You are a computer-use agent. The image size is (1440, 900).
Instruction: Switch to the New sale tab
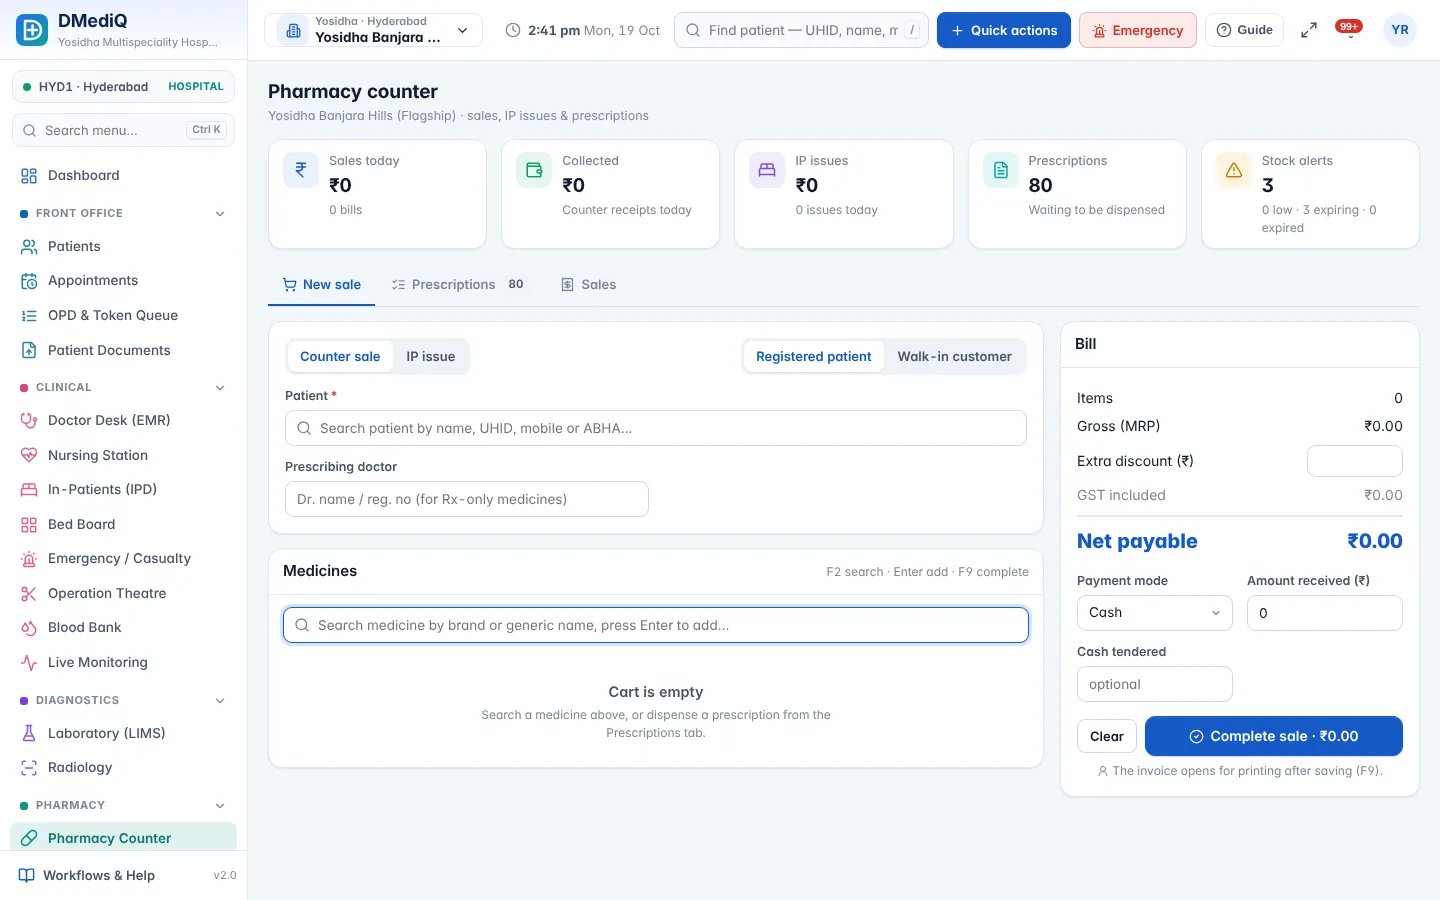tap(321, 285)
